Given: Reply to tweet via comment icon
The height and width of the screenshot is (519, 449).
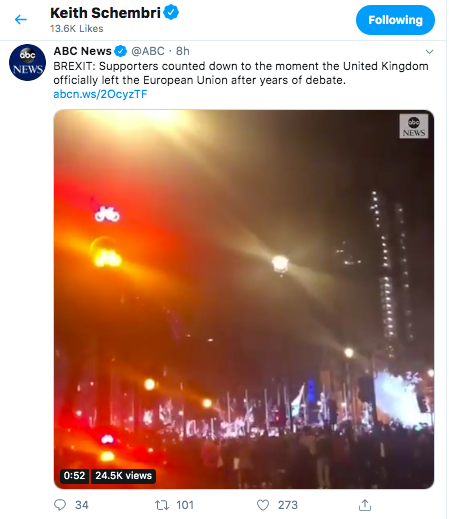Looking at the screenshot, I should tap(60, 505).
